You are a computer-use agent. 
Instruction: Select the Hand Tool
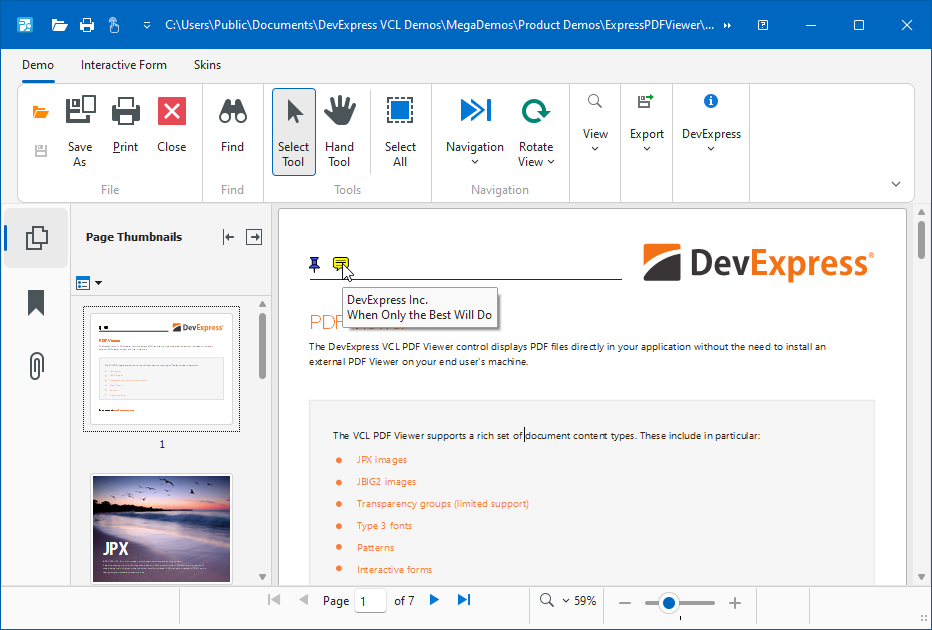[339, 112]
